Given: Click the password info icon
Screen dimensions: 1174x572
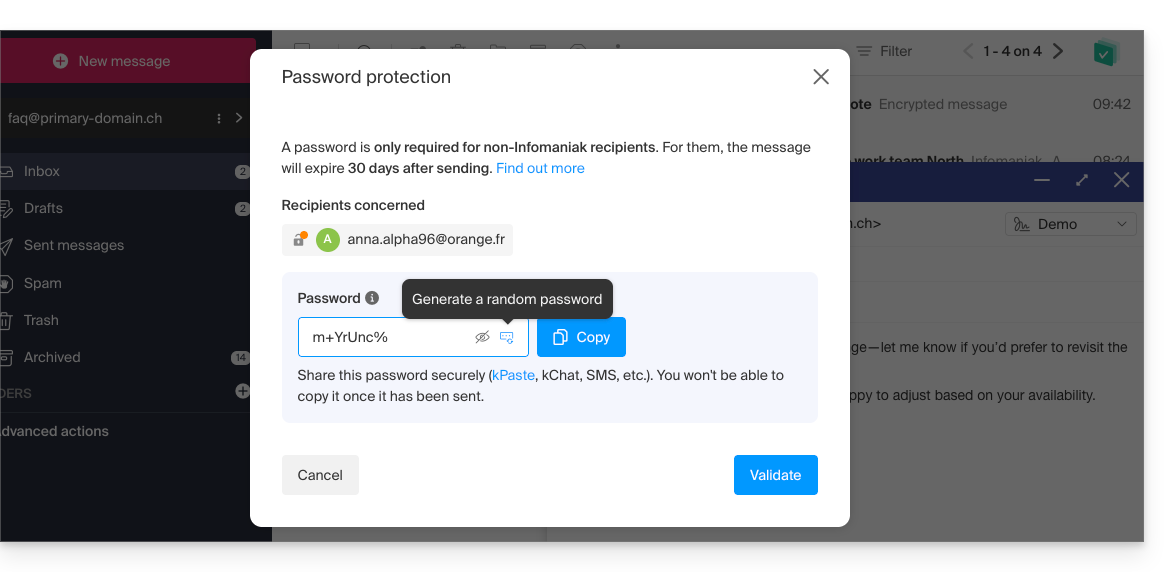Looking at the screenshot, I should [372, 298].
